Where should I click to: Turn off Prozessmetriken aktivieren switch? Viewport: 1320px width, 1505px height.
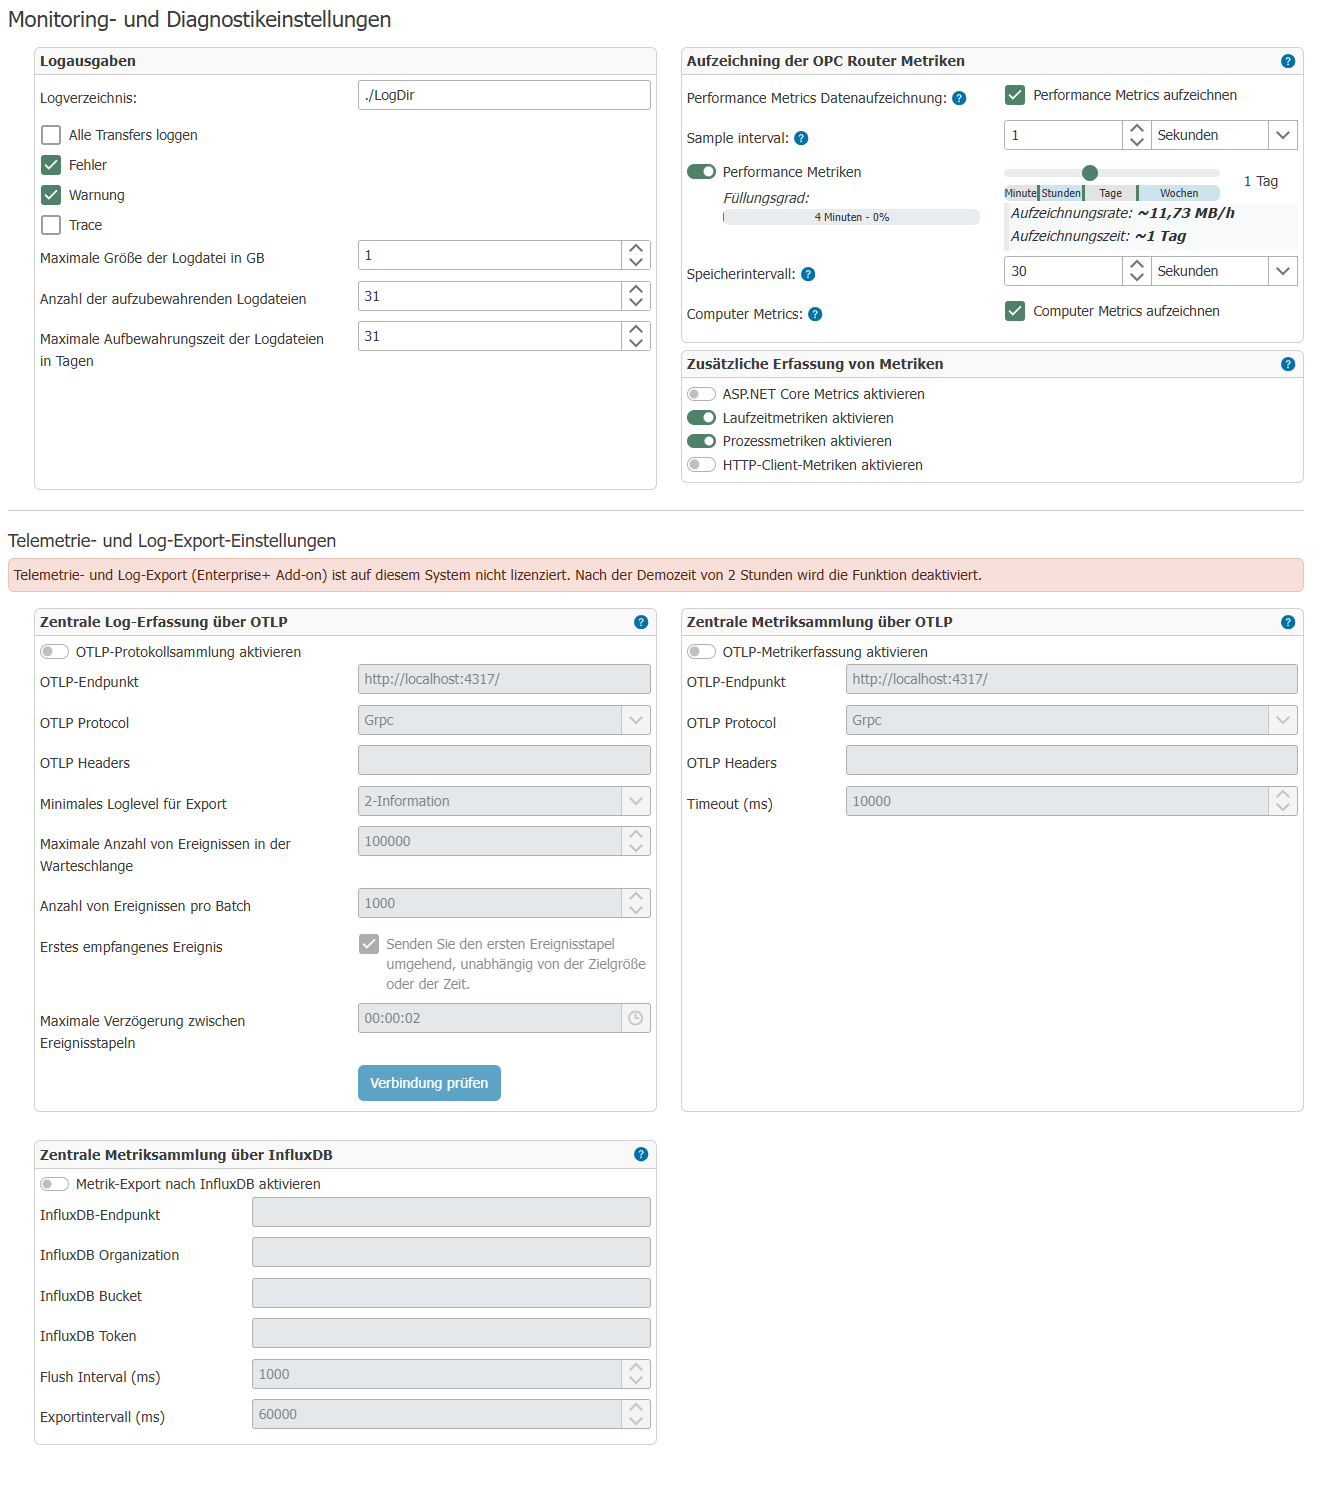coord(701,441)
